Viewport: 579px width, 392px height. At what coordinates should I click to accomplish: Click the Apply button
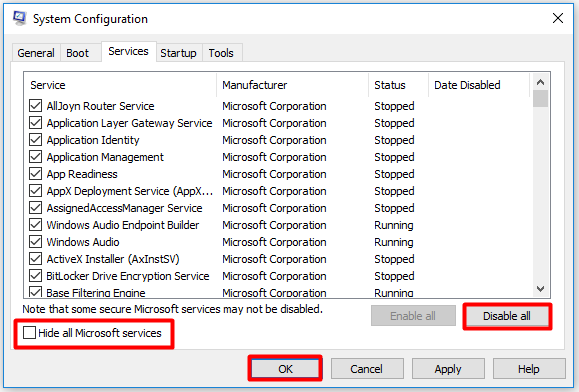[448, 369]
